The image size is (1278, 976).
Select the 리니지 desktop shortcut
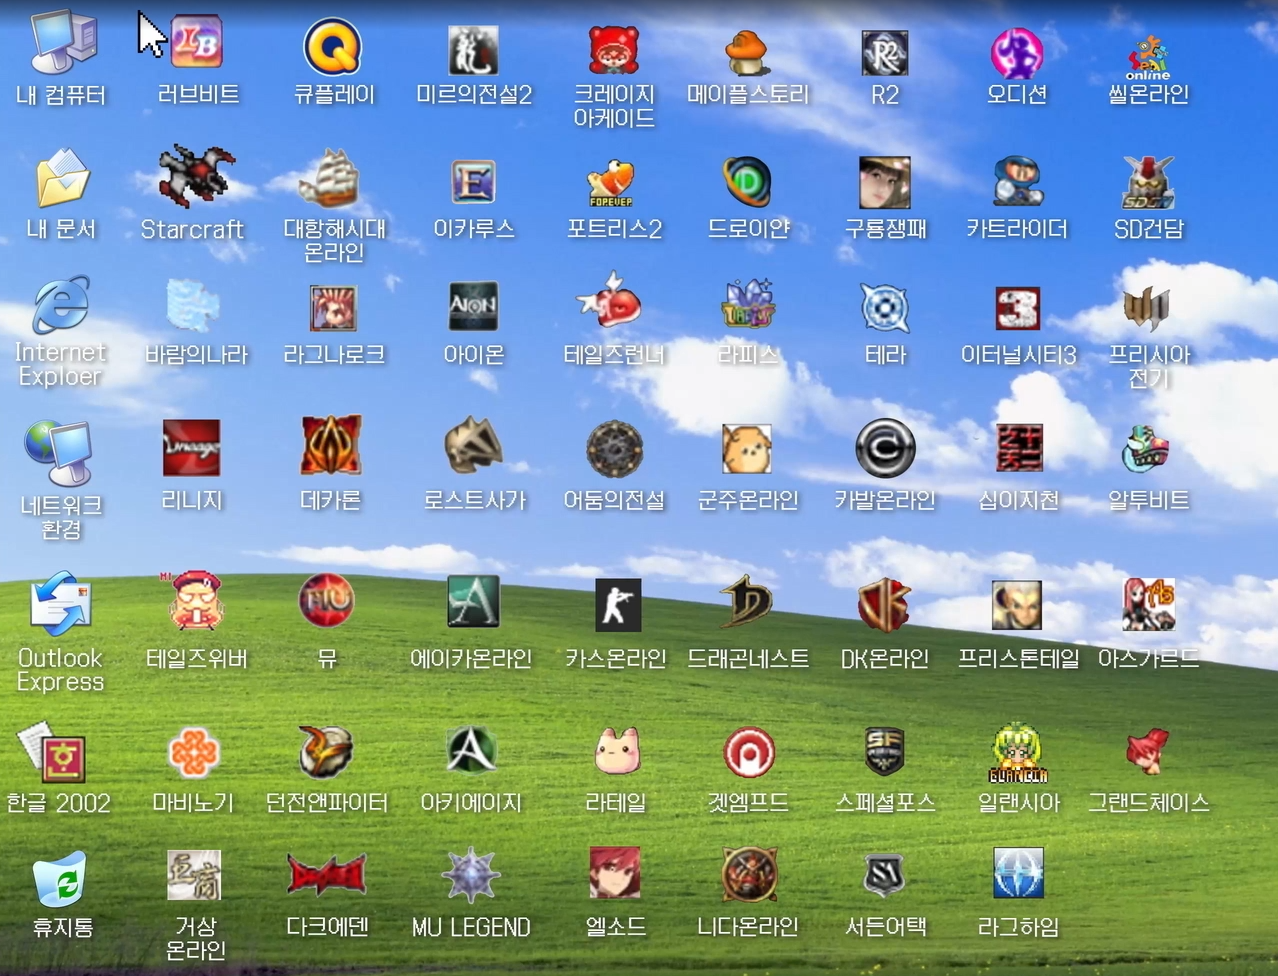pos(191,448)
